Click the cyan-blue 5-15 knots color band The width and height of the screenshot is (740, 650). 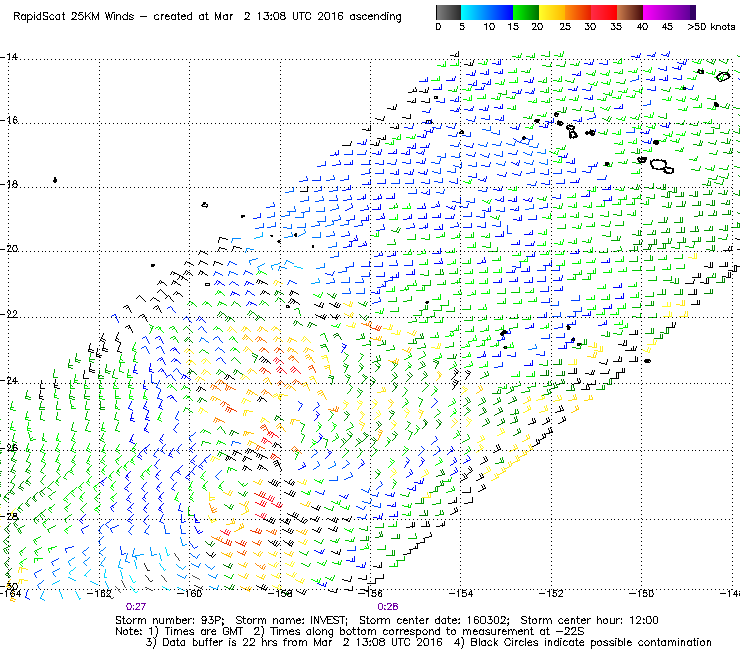tap(487, 12)
